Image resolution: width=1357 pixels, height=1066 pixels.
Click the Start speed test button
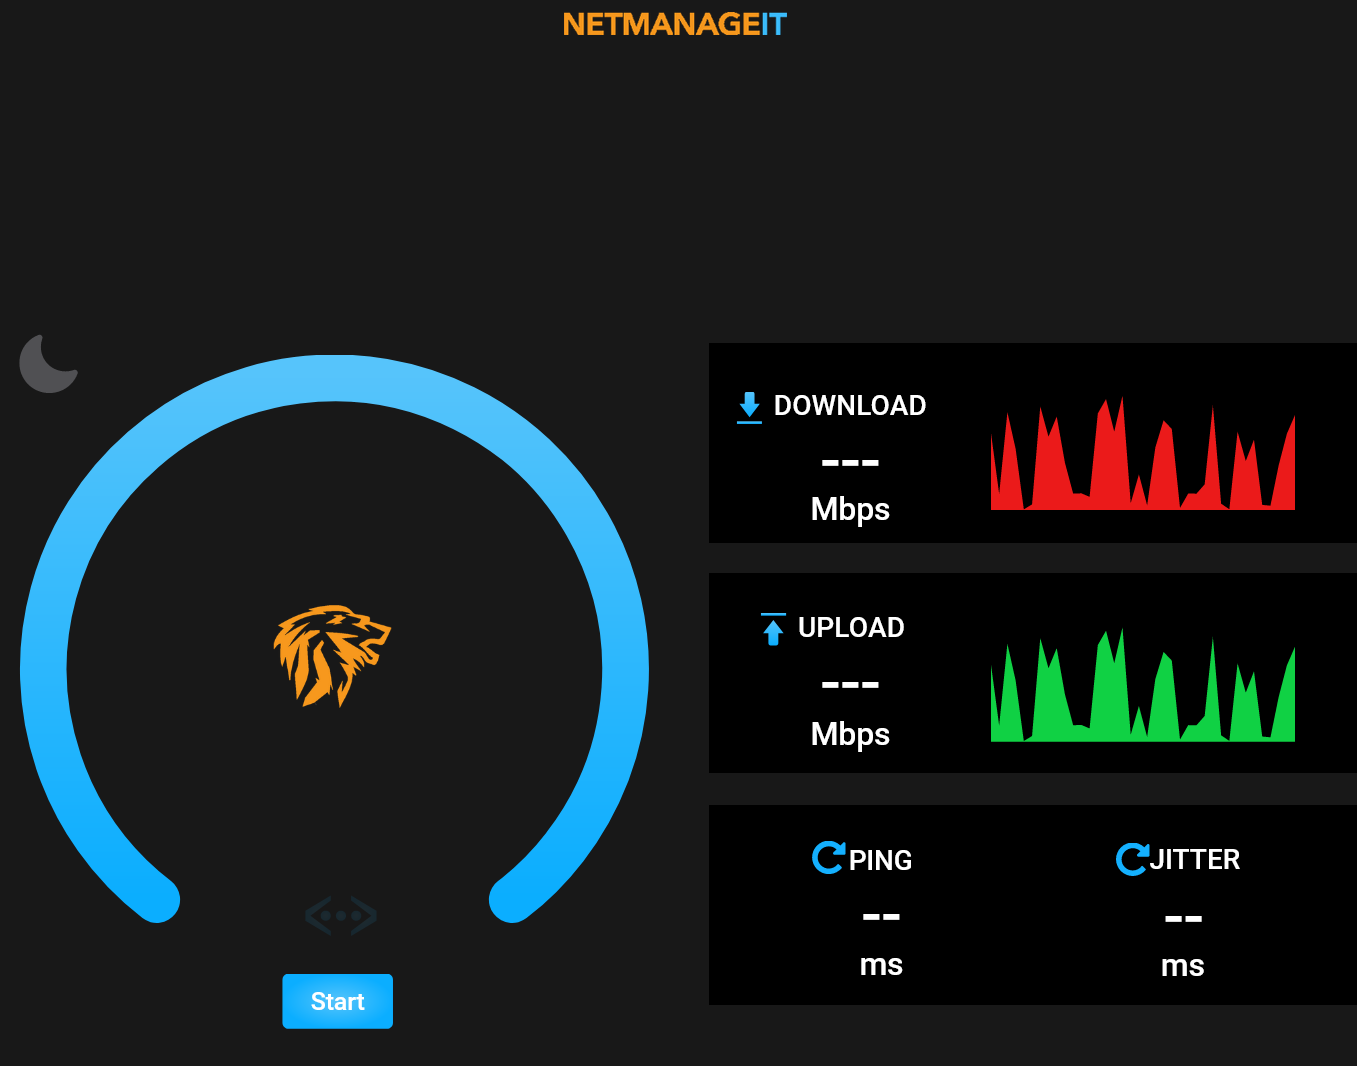[x=337, y=1001]
